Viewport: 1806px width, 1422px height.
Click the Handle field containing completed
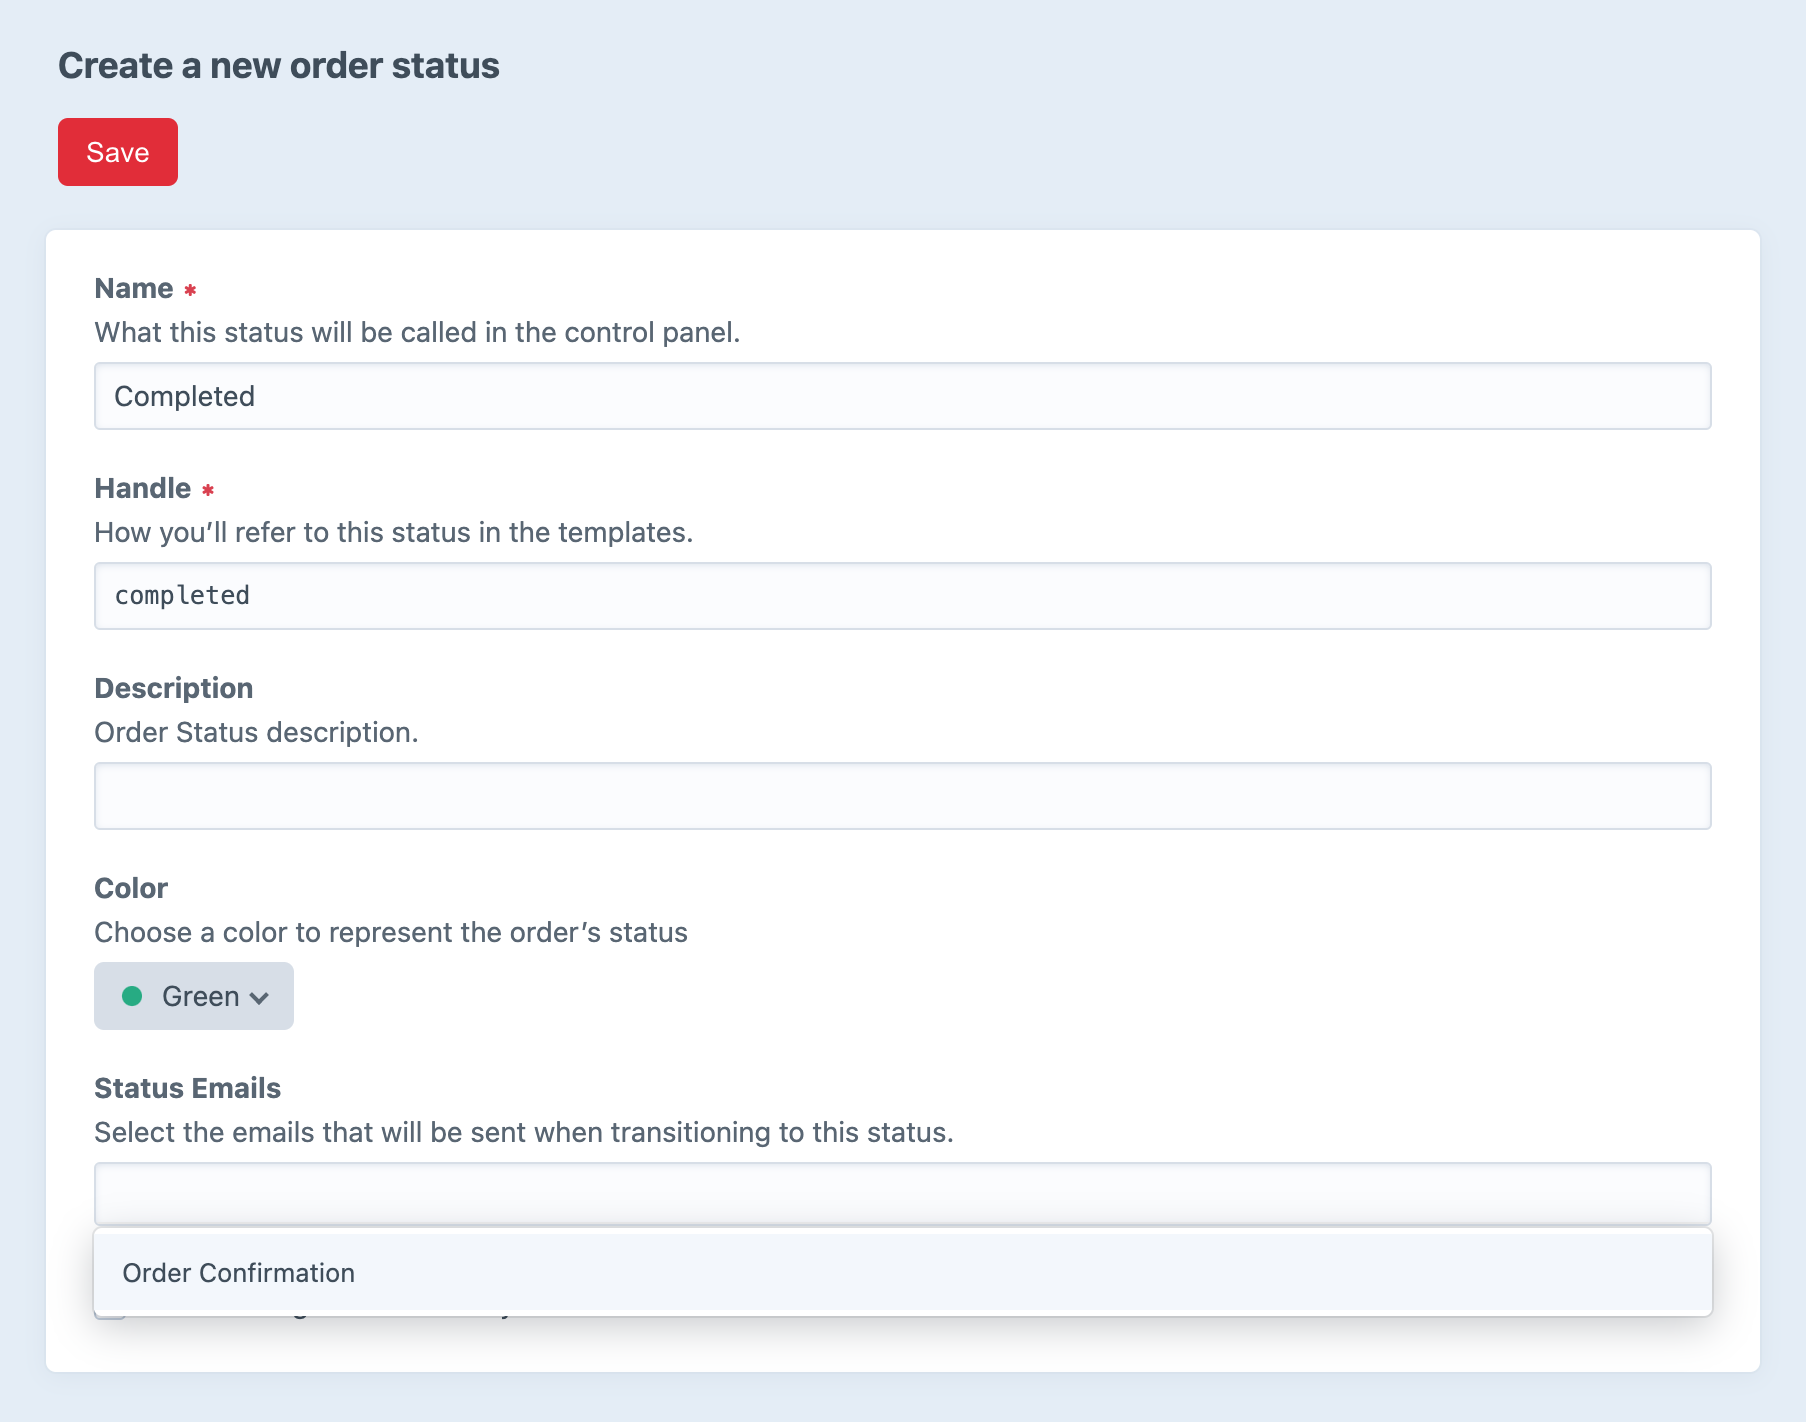point(902,596)
